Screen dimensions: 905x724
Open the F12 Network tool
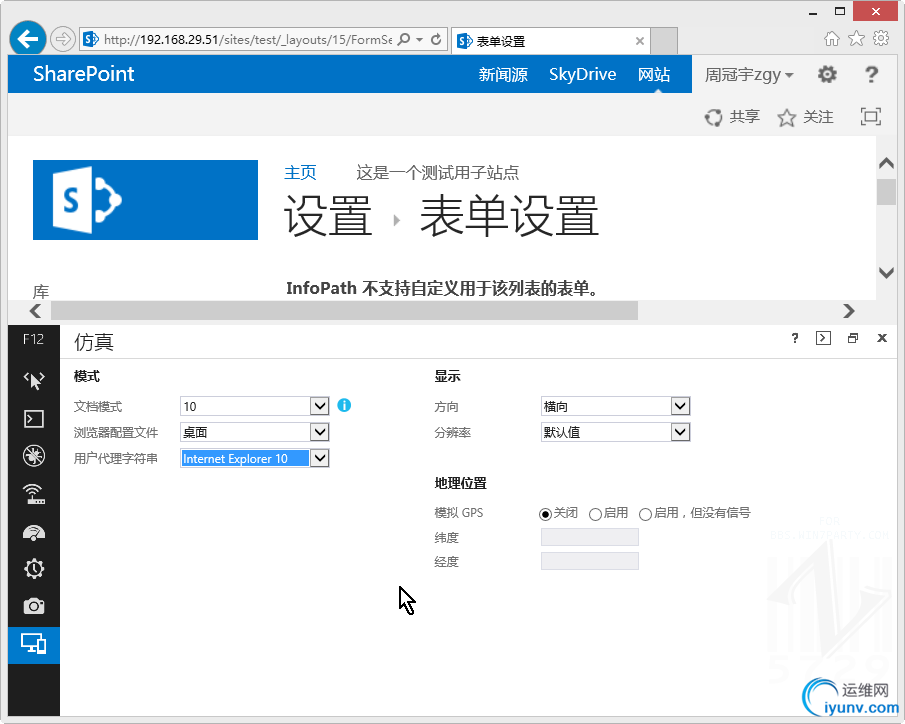(33, 494)
